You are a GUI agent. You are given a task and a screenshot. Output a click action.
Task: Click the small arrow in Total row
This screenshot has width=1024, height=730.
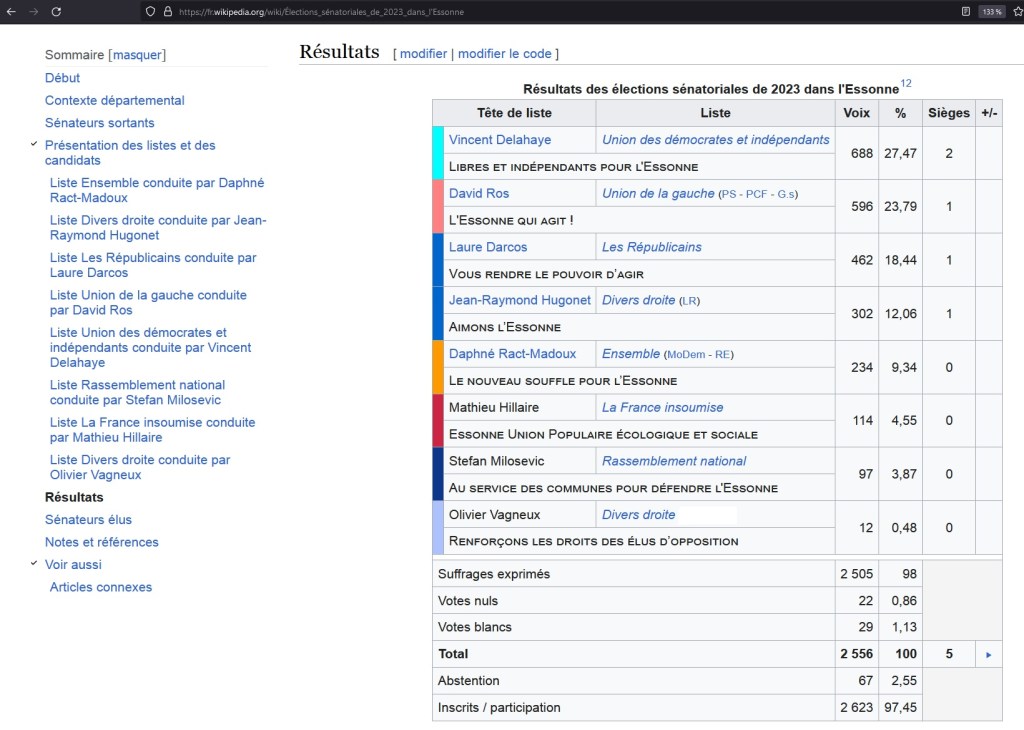click(x=988, y=654)
